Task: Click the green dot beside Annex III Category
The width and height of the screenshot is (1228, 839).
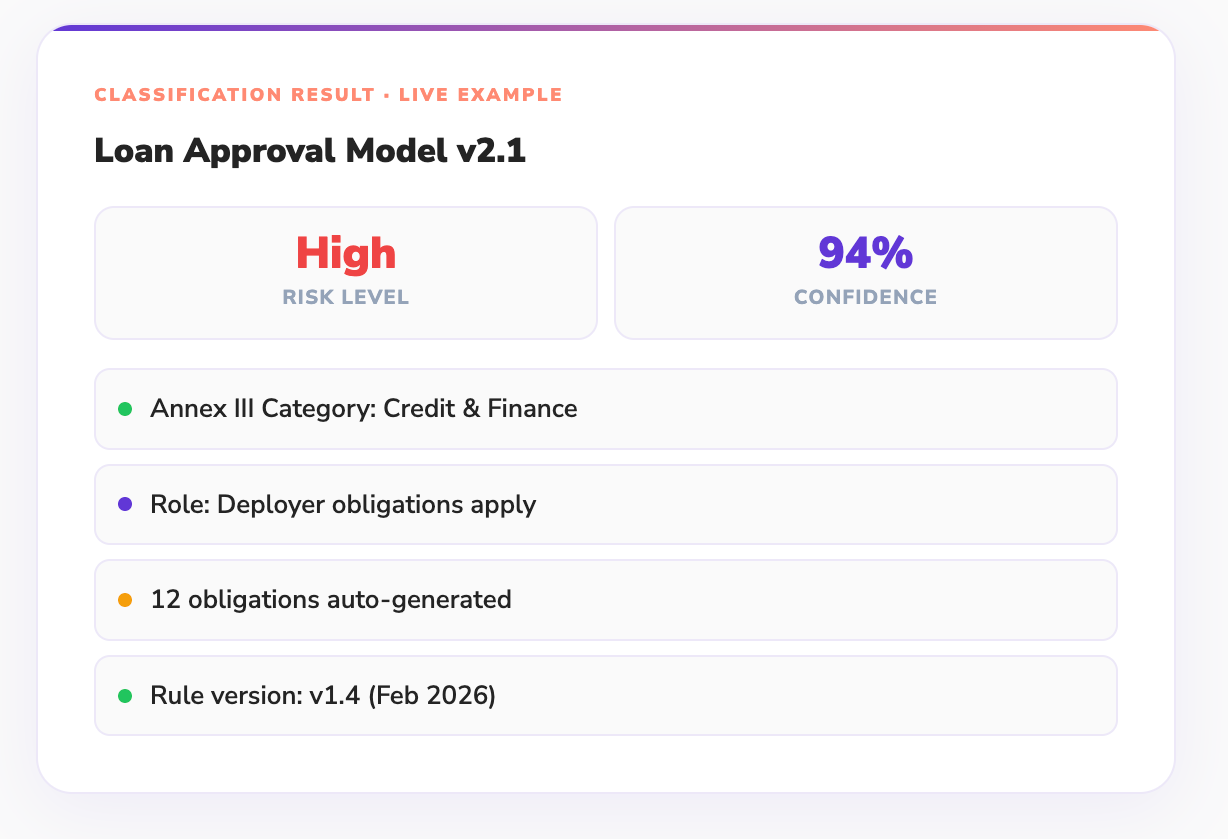Action: point(125,409)
